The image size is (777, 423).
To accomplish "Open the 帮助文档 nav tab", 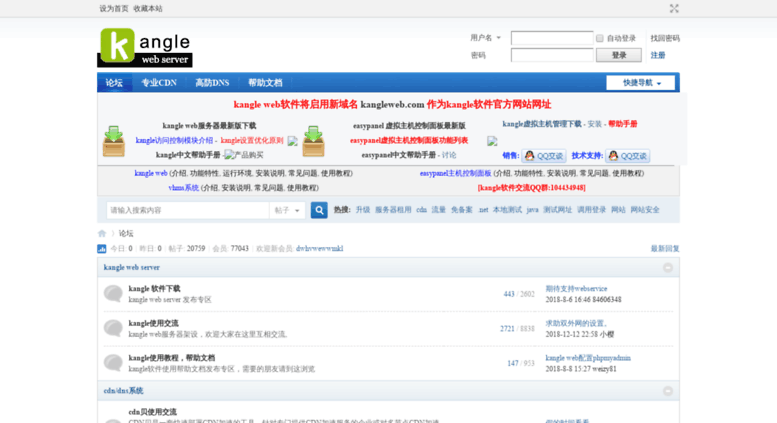I will (x=265, y=83).
